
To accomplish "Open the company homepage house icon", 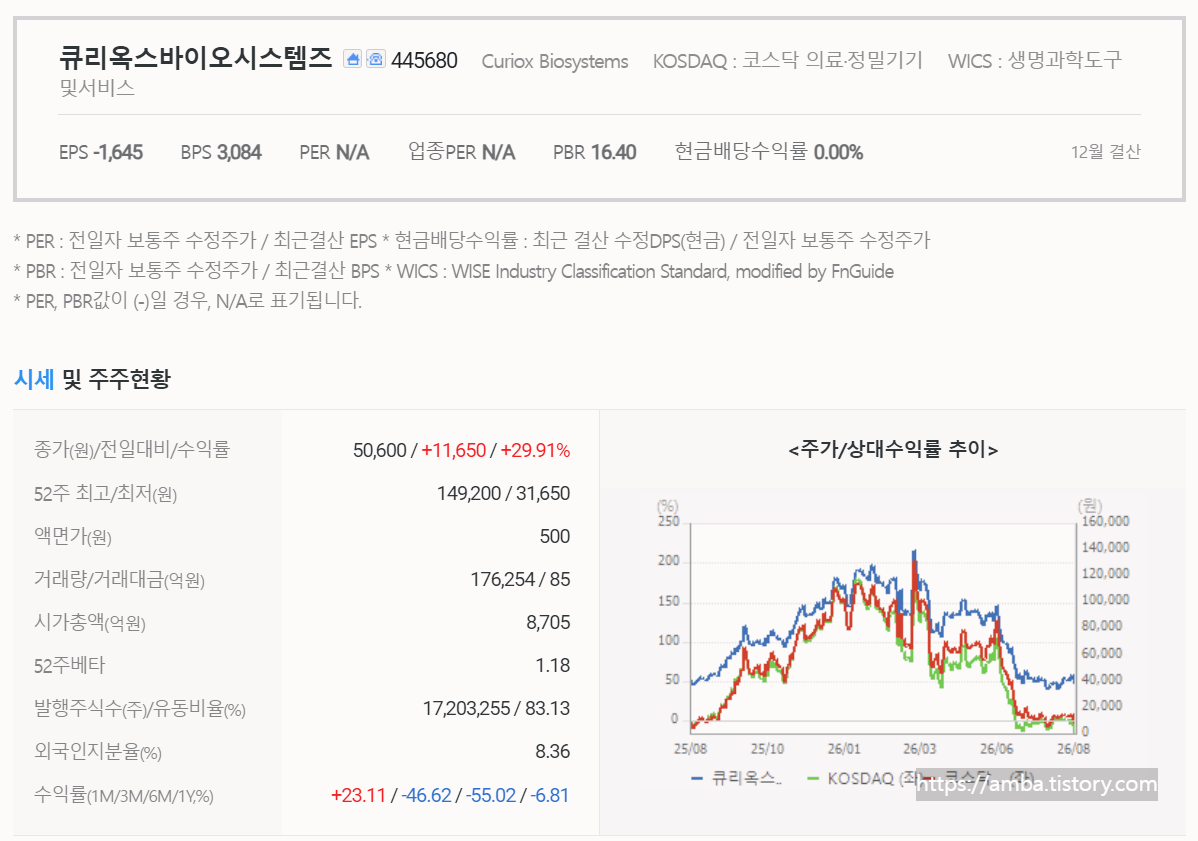I will pyautogui.click(x=352, y=59).
